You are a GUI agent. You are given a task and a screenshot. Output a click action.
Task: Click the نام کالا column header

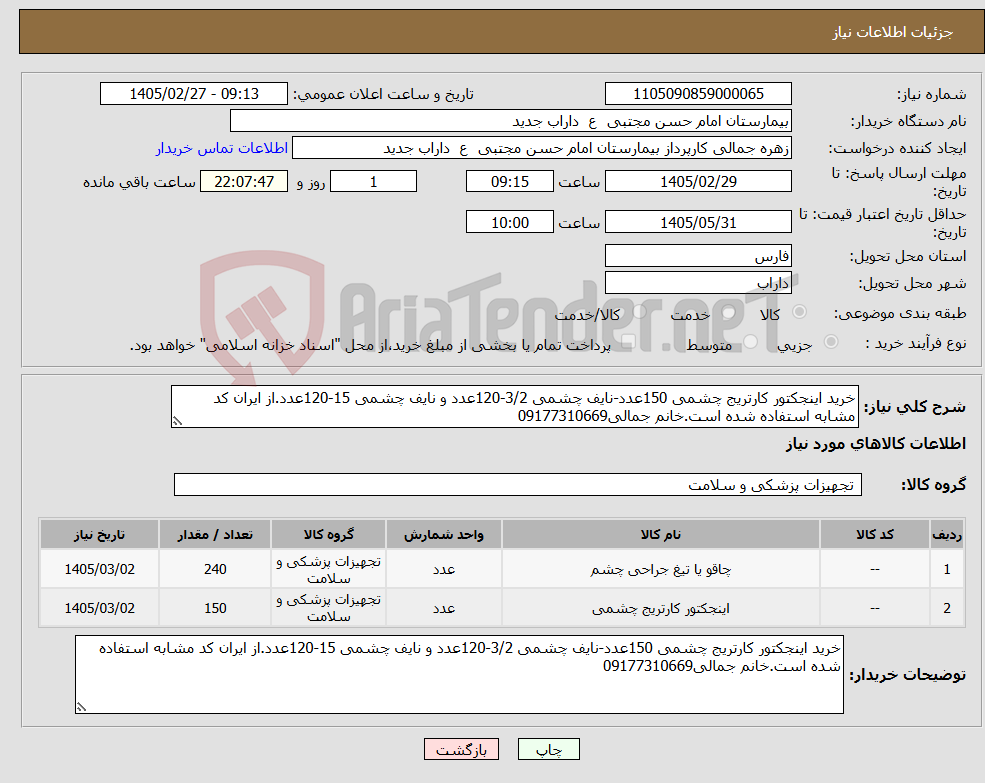(660, 534)
